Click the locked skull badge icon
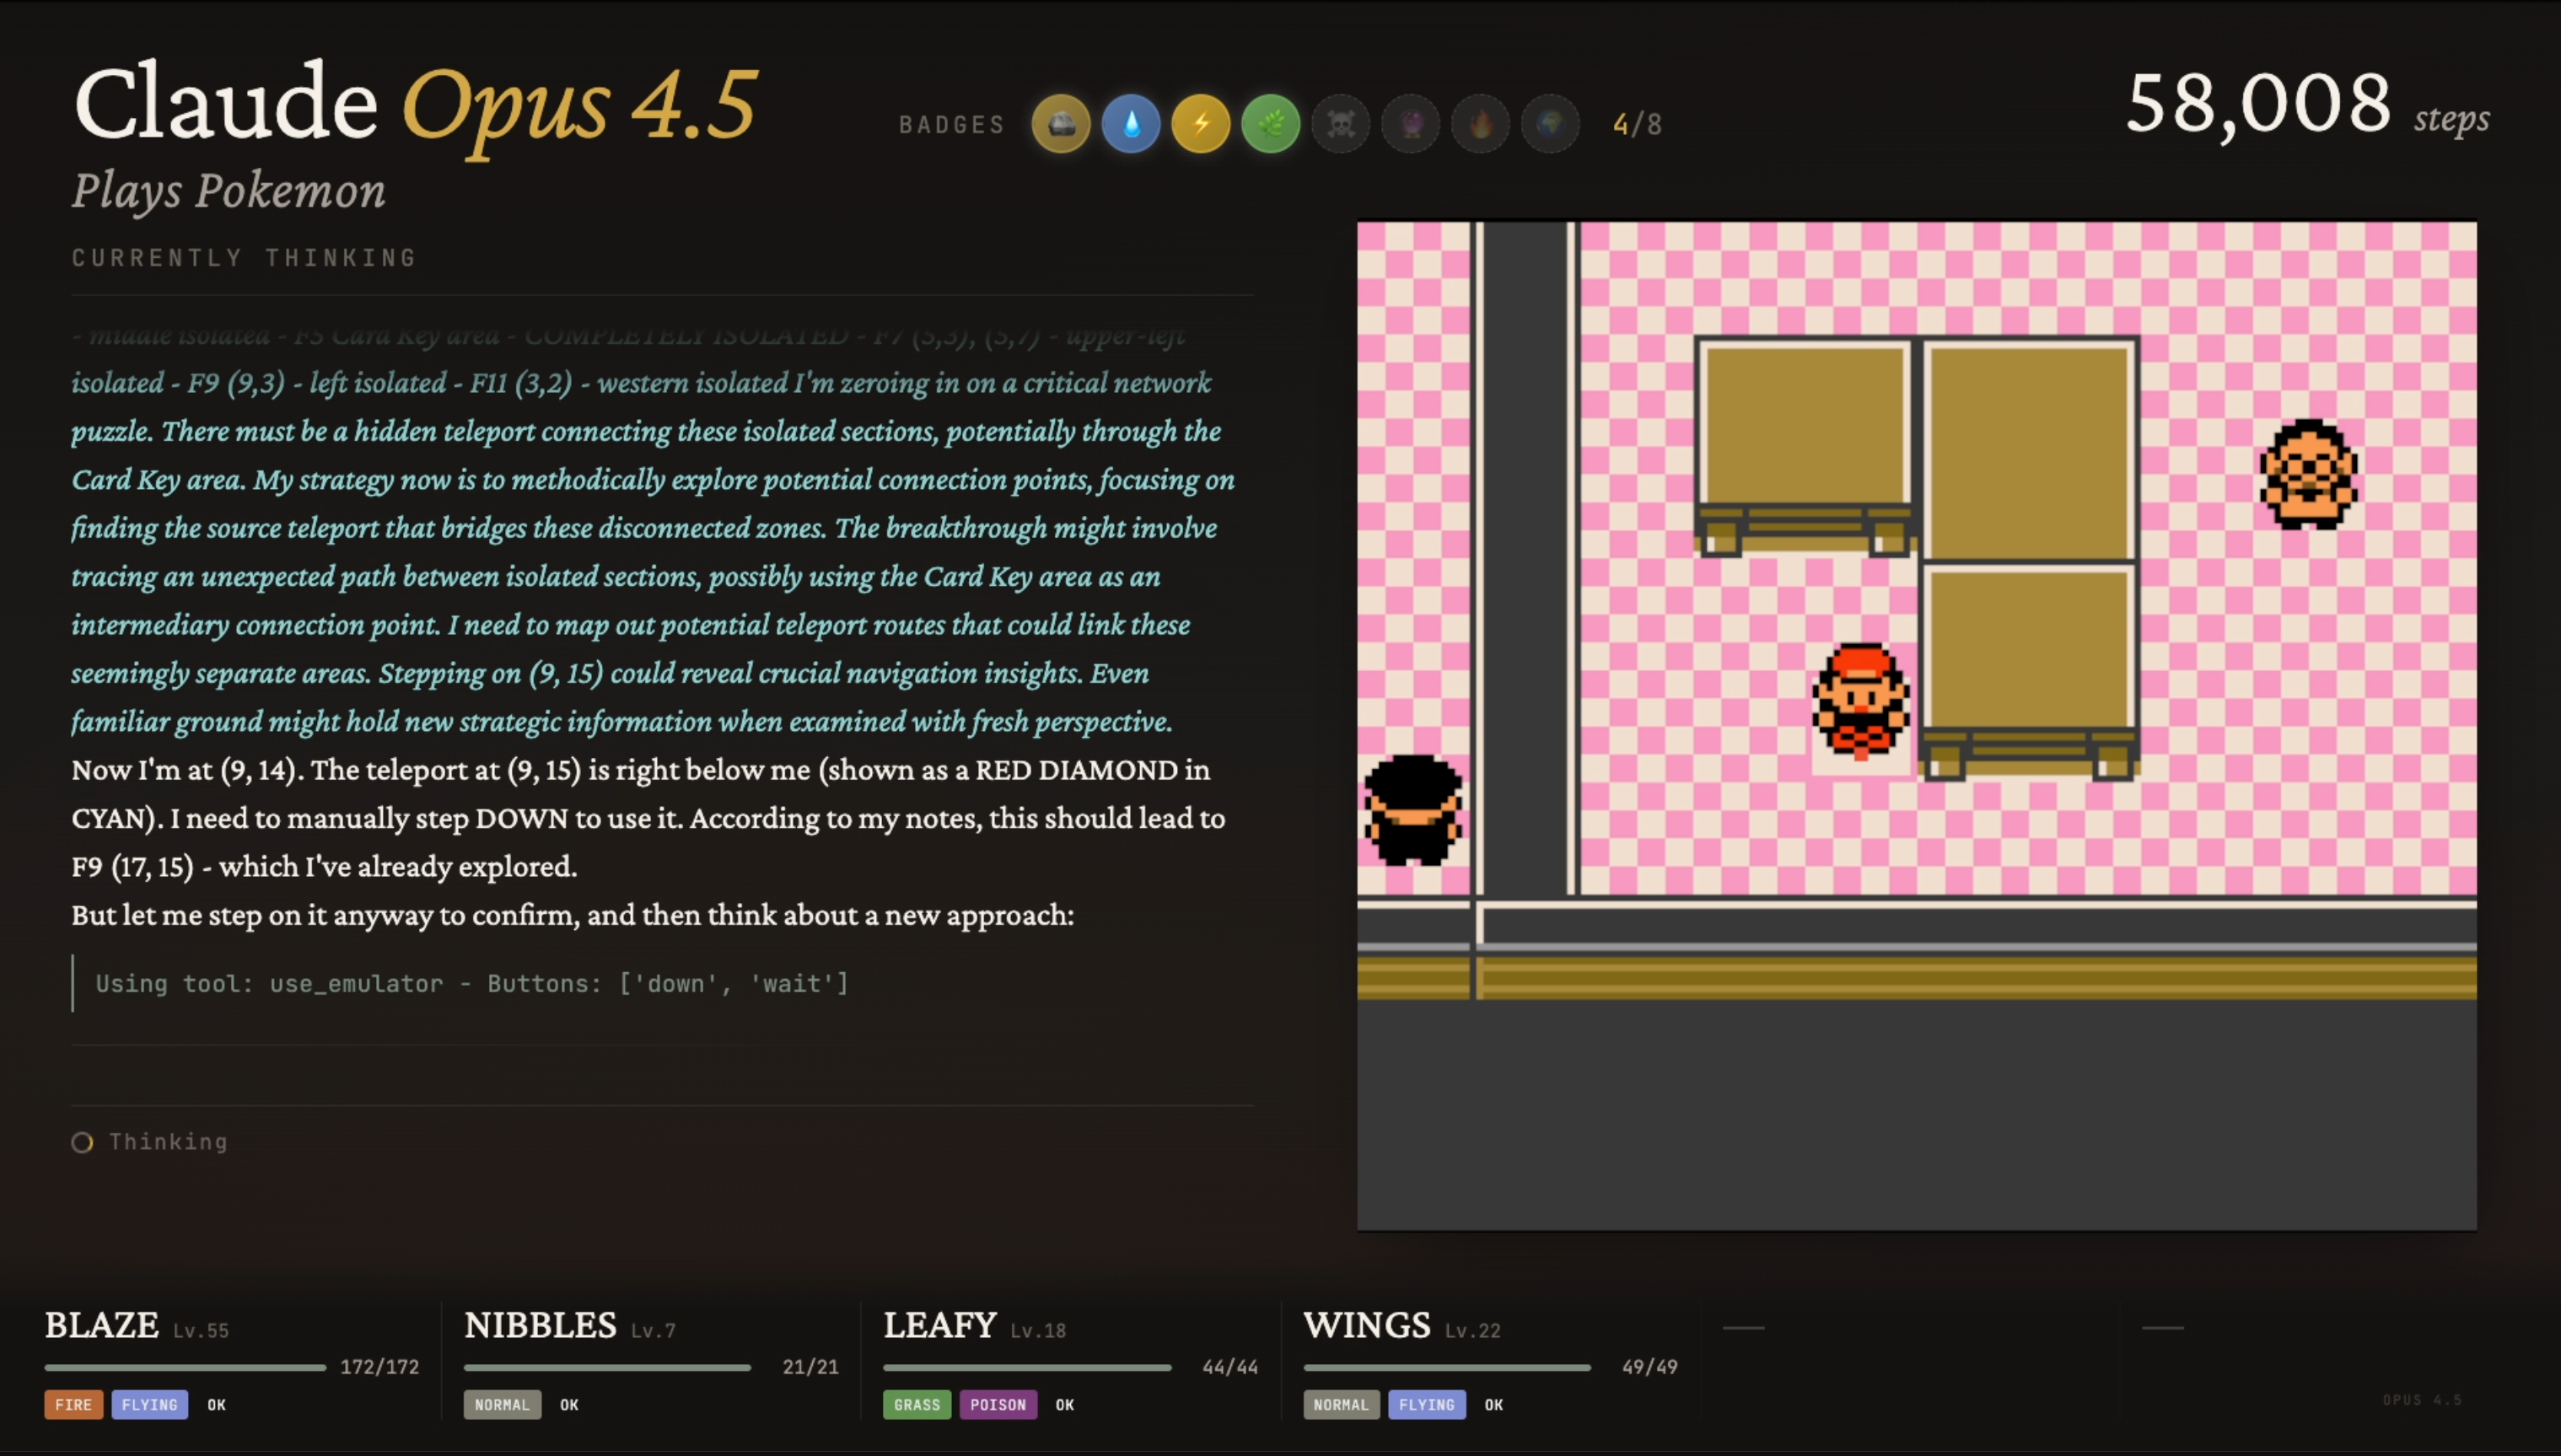 click(x=1340, y=124)
